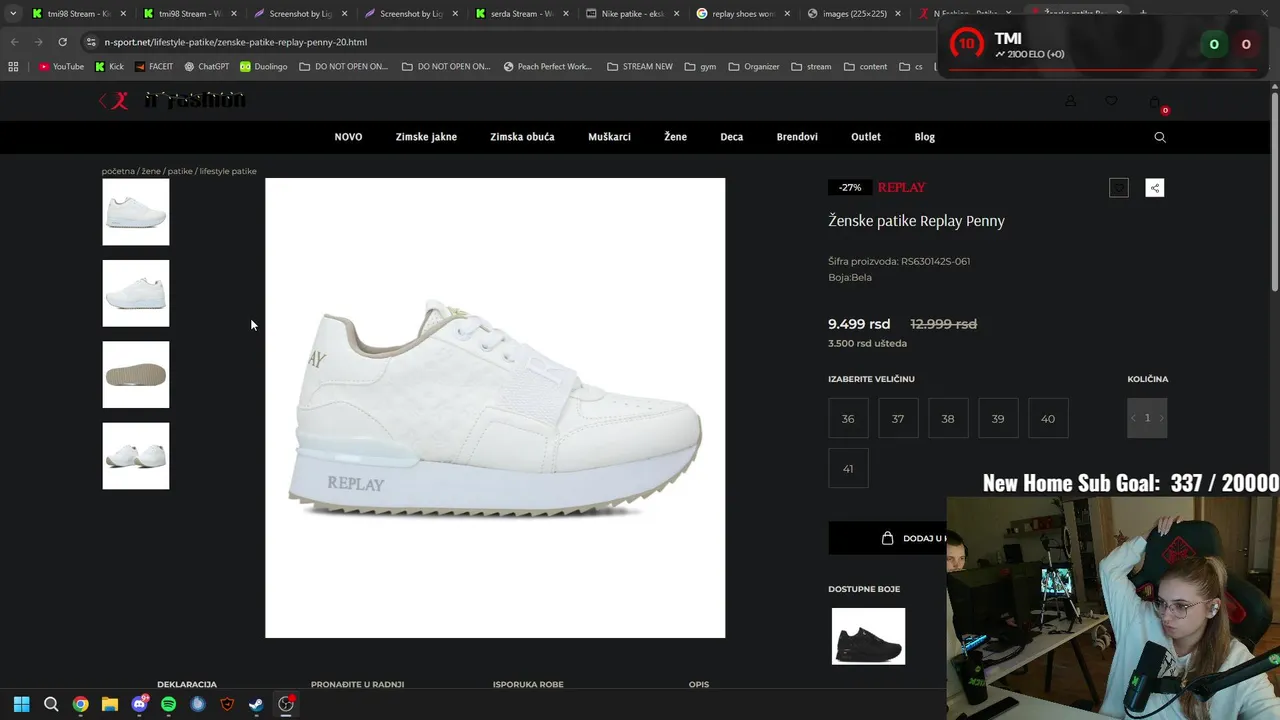Add product to favorites heart button
Image resolution: width=1280 pixels, height=720 pixels.
(x=1119, y=188)
